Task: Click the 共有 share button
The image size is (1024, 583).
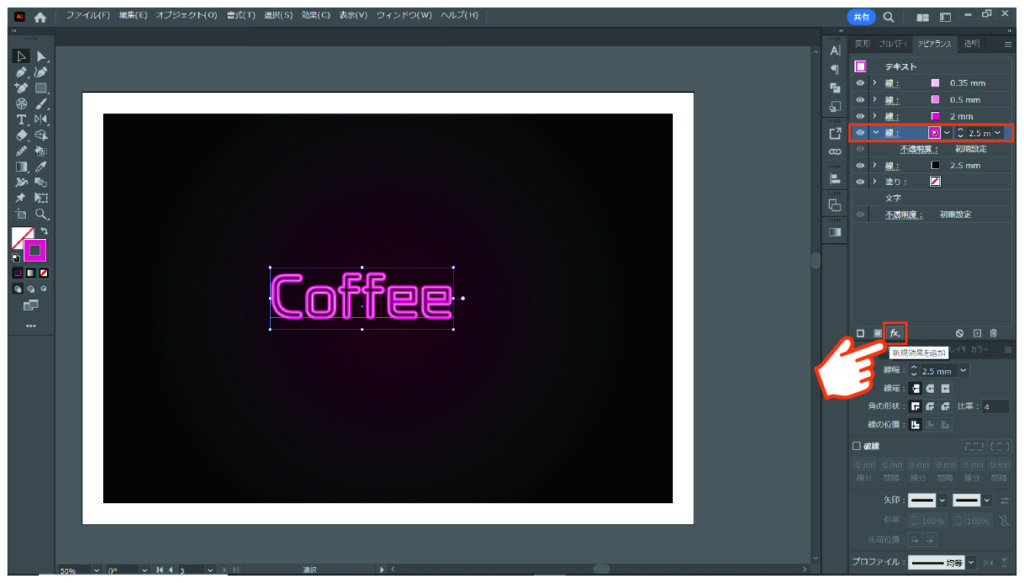Action: 861,18
